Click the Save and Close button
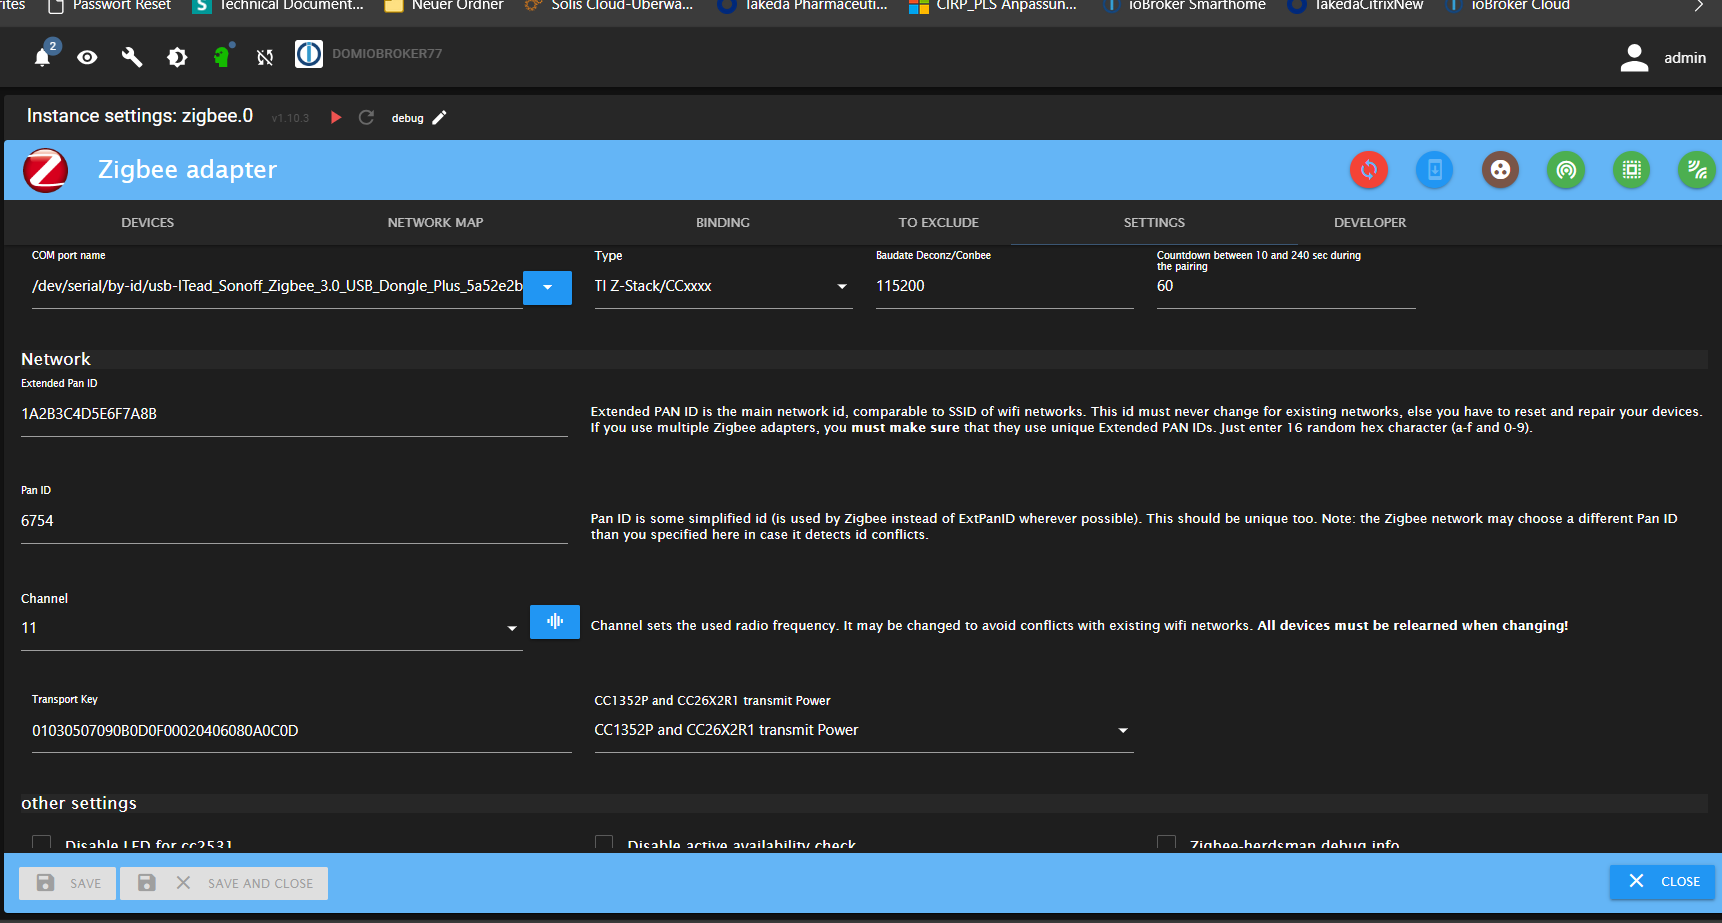1722x923 pixels. 224,883
